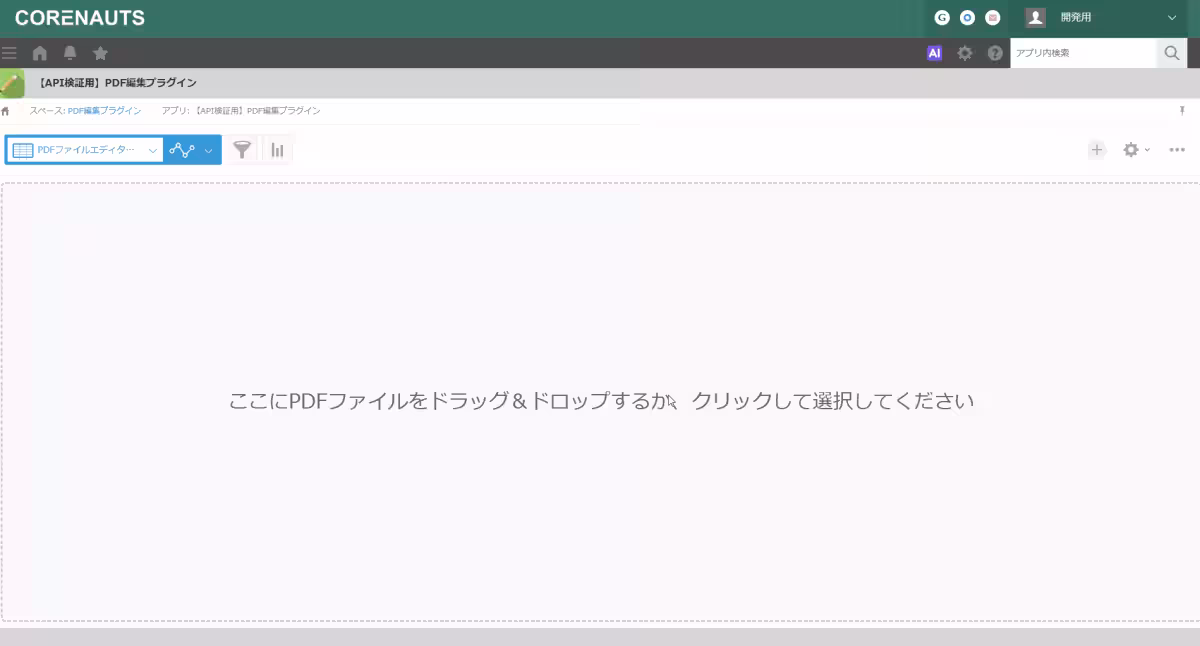
Task: Add a new record with plus button
Action: click(x=1097, y=150)
